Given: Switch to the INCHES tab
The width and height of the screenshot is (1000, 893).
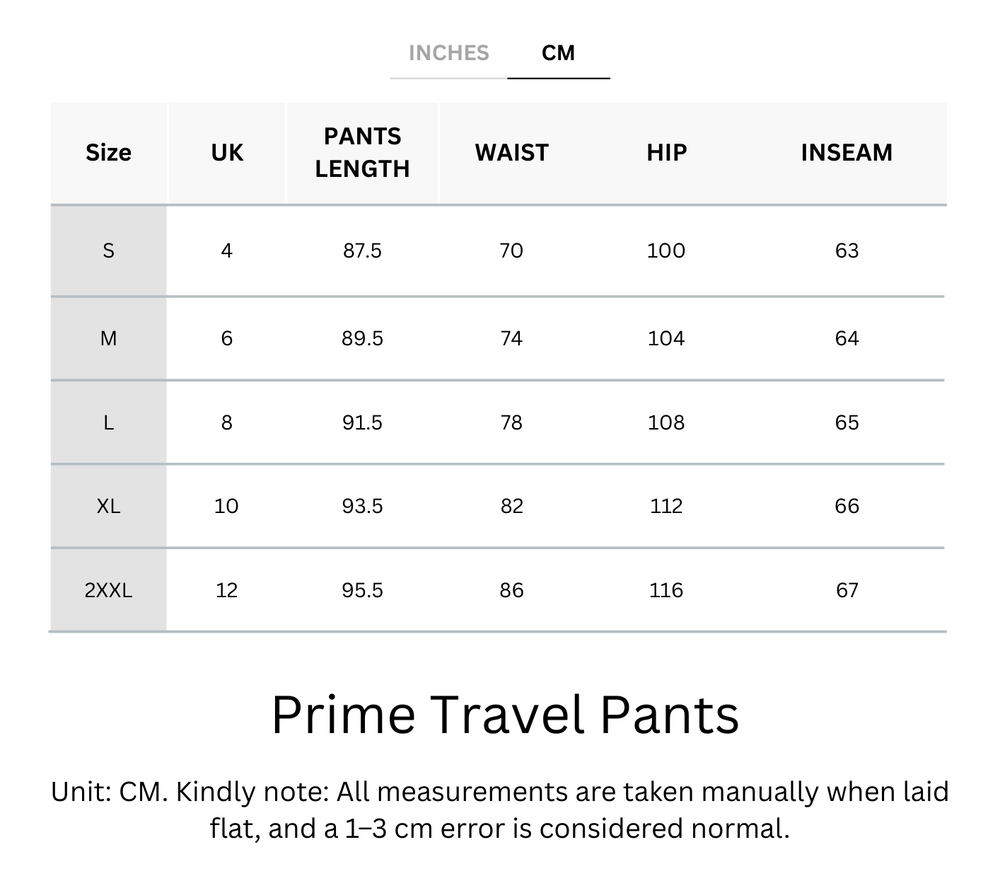Looking at the screenshot, I should [448, 53].
